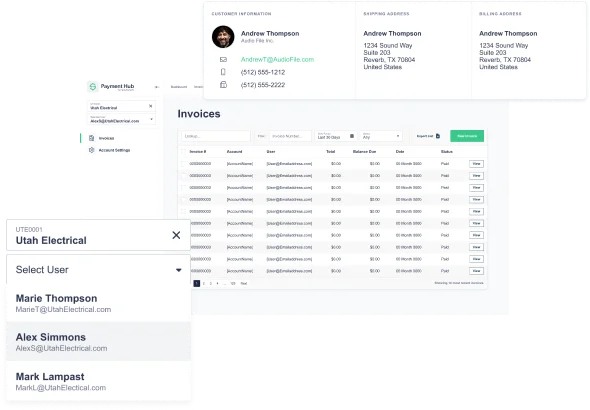Click the mobile phone icon beside (512) 555-1212
The height and width of the screenshot is (410, 590).
223,72
